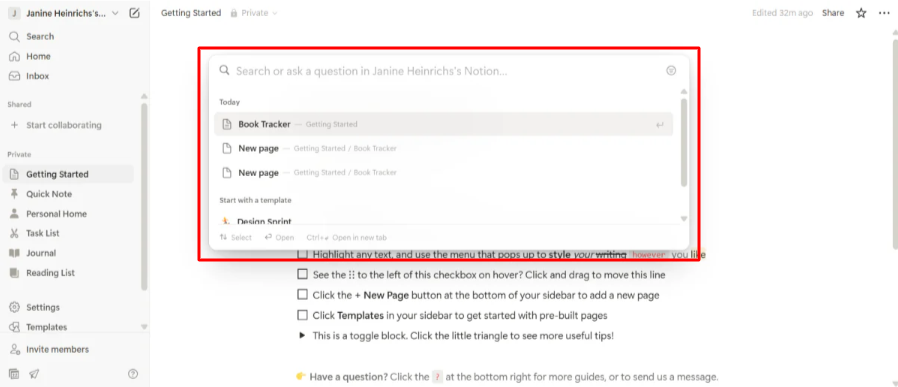
Task: Select the second New page search result
Action: [443, 172]
